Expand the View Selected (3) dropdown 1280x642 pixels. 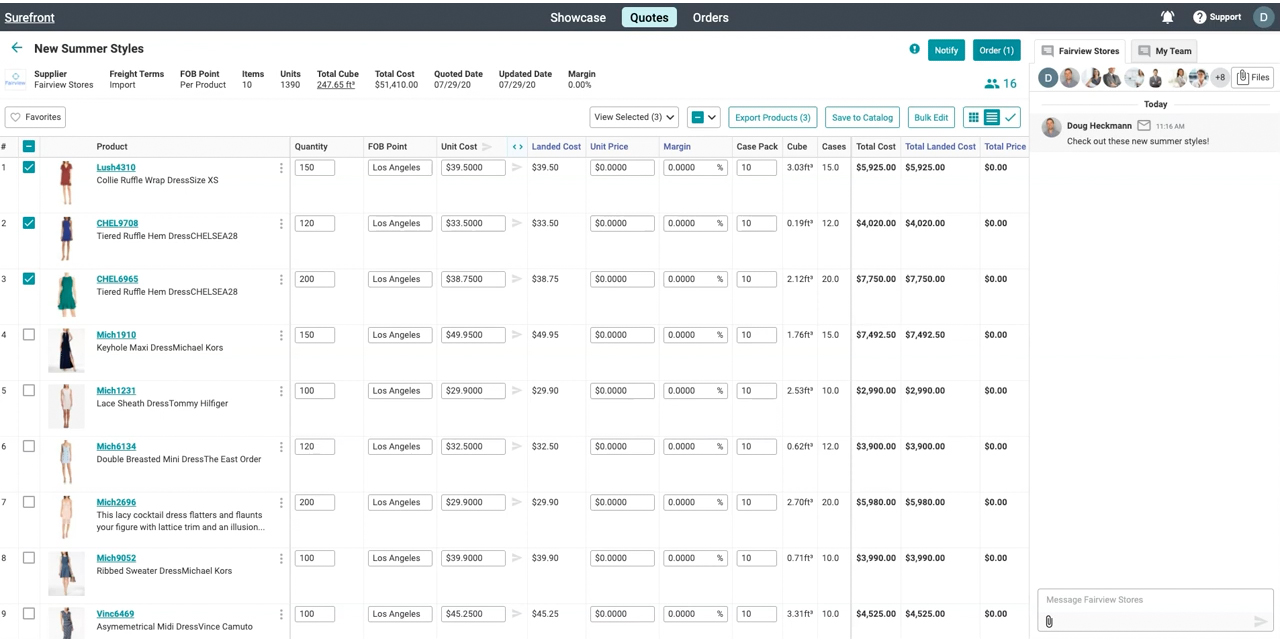pyautogui.click(x=633, y=117)
